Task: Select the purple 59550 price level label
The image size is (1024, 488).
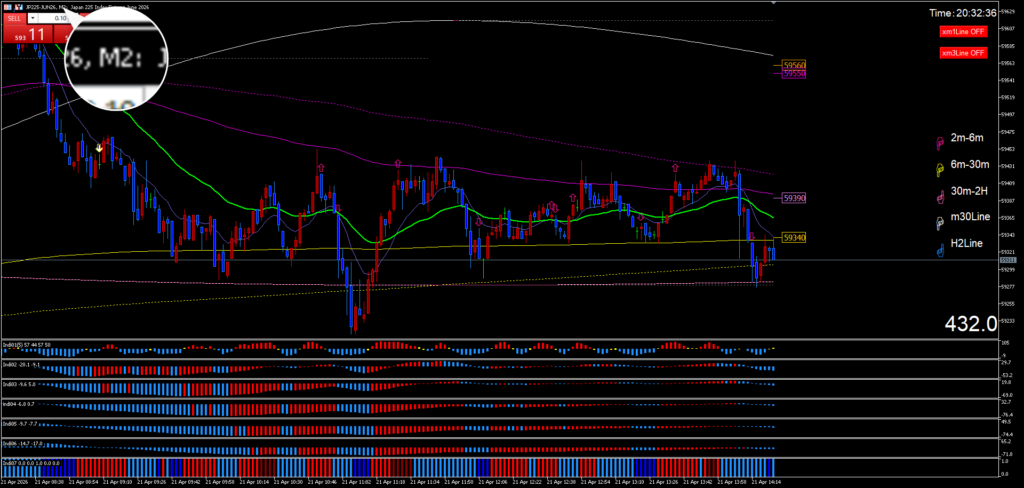Action: click(794, 74)
